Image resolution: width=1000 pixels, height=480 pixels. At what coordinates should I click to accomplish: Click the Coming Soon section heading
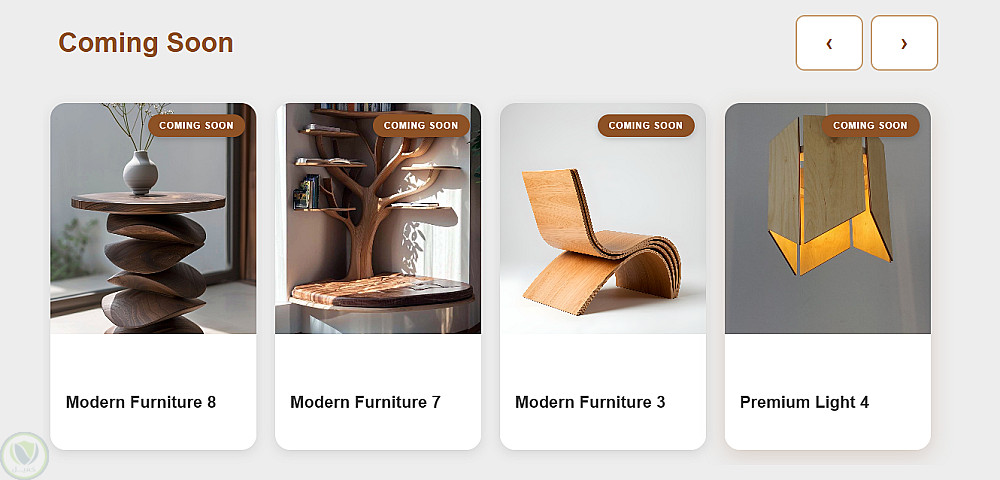(x=146, y=43)
